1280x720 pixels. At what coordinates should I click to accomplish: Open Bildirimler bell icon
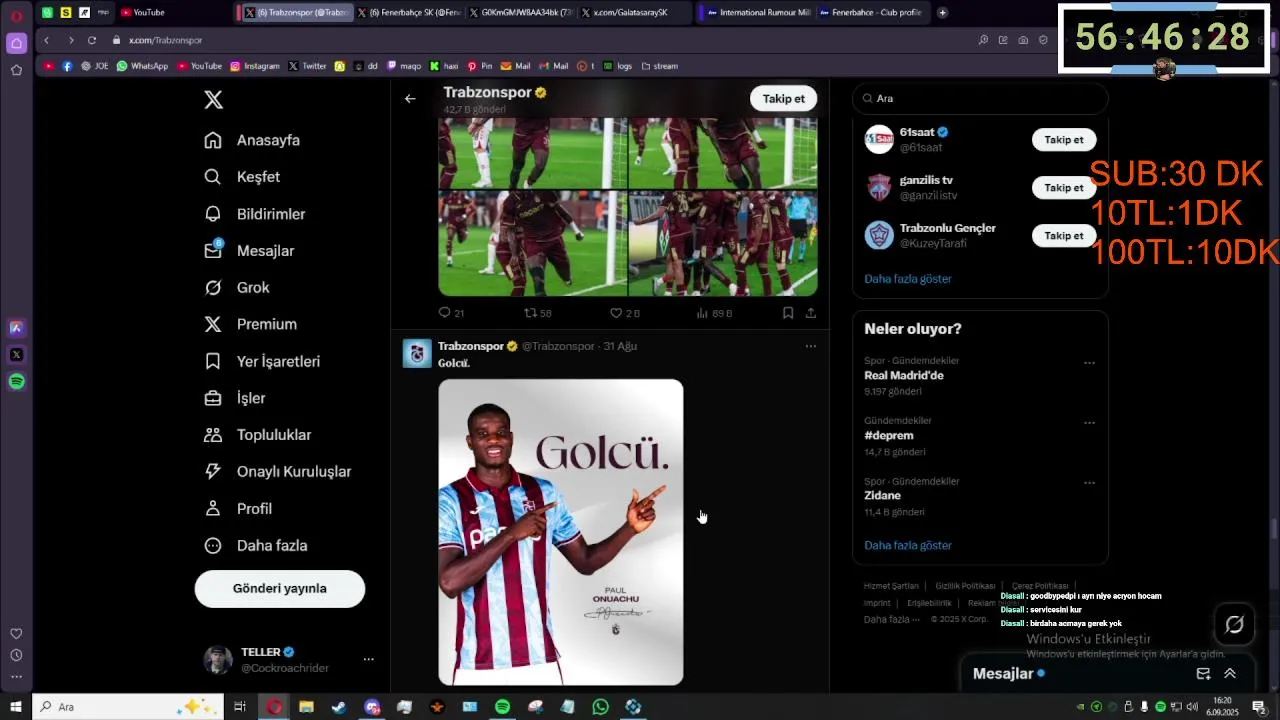tap(213, 214)
